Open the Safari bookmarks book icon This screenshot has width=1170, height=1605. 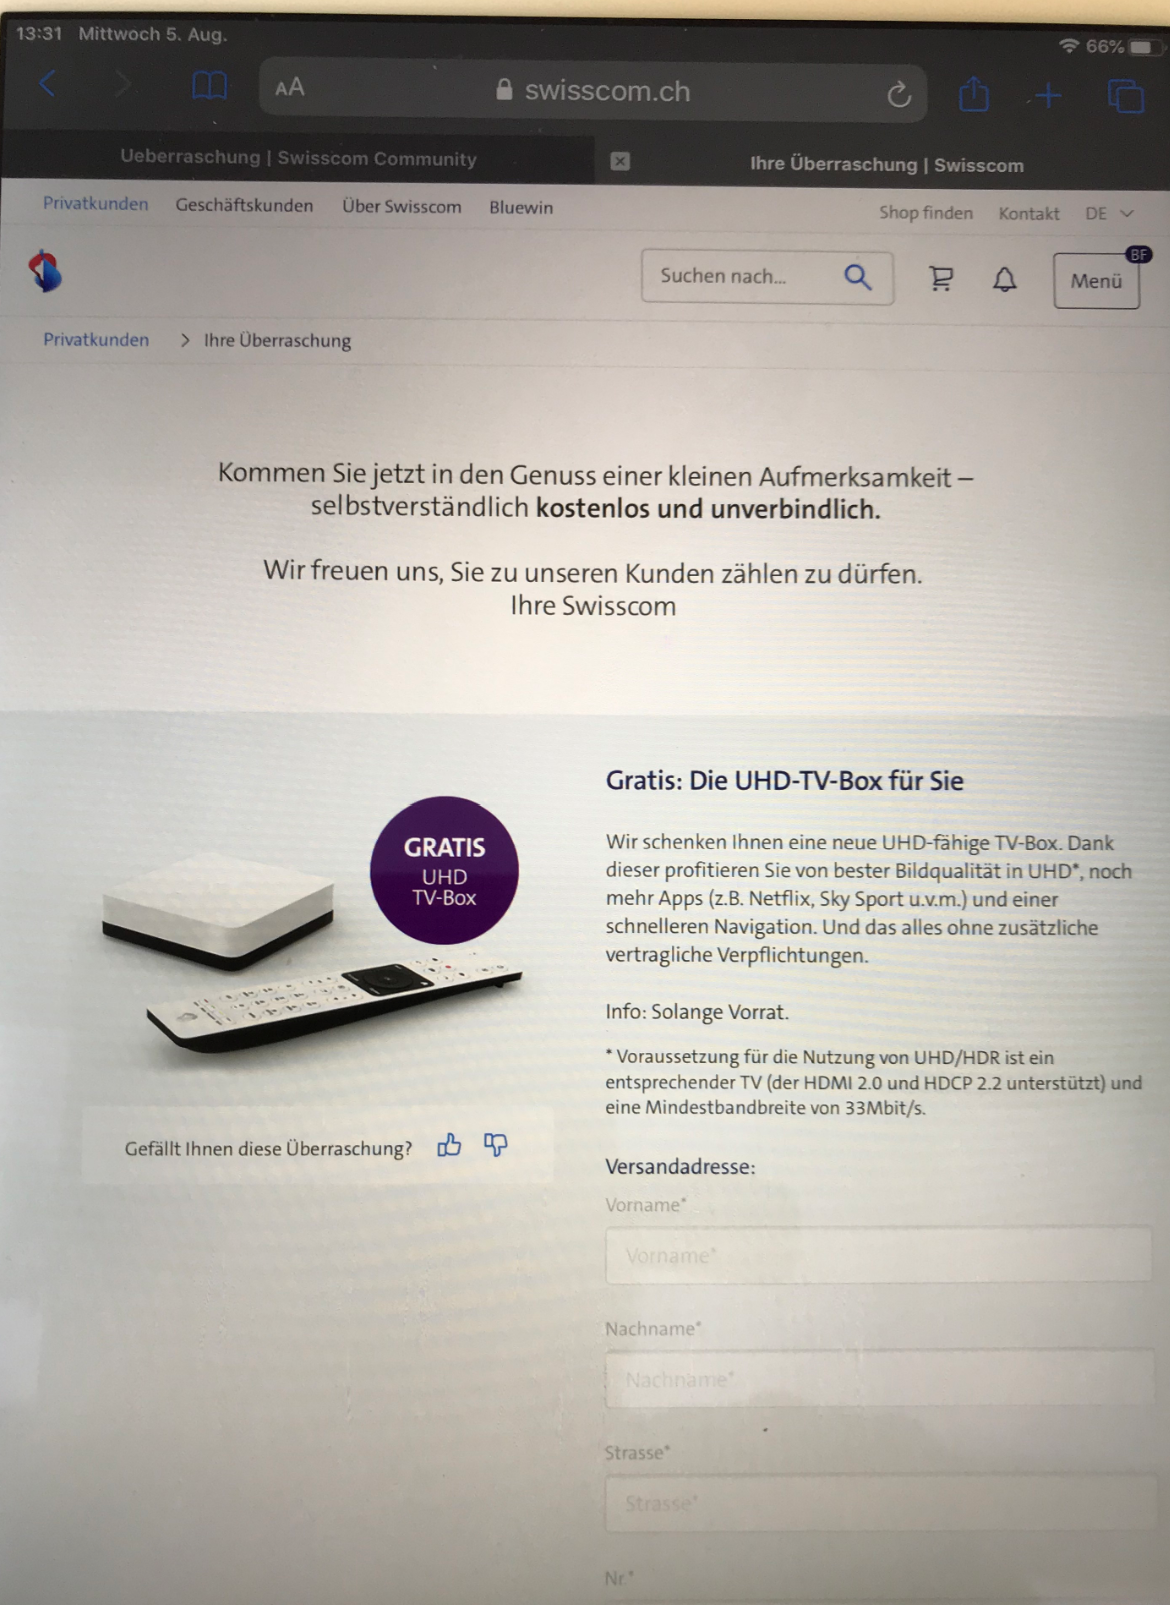pos(209,87)
